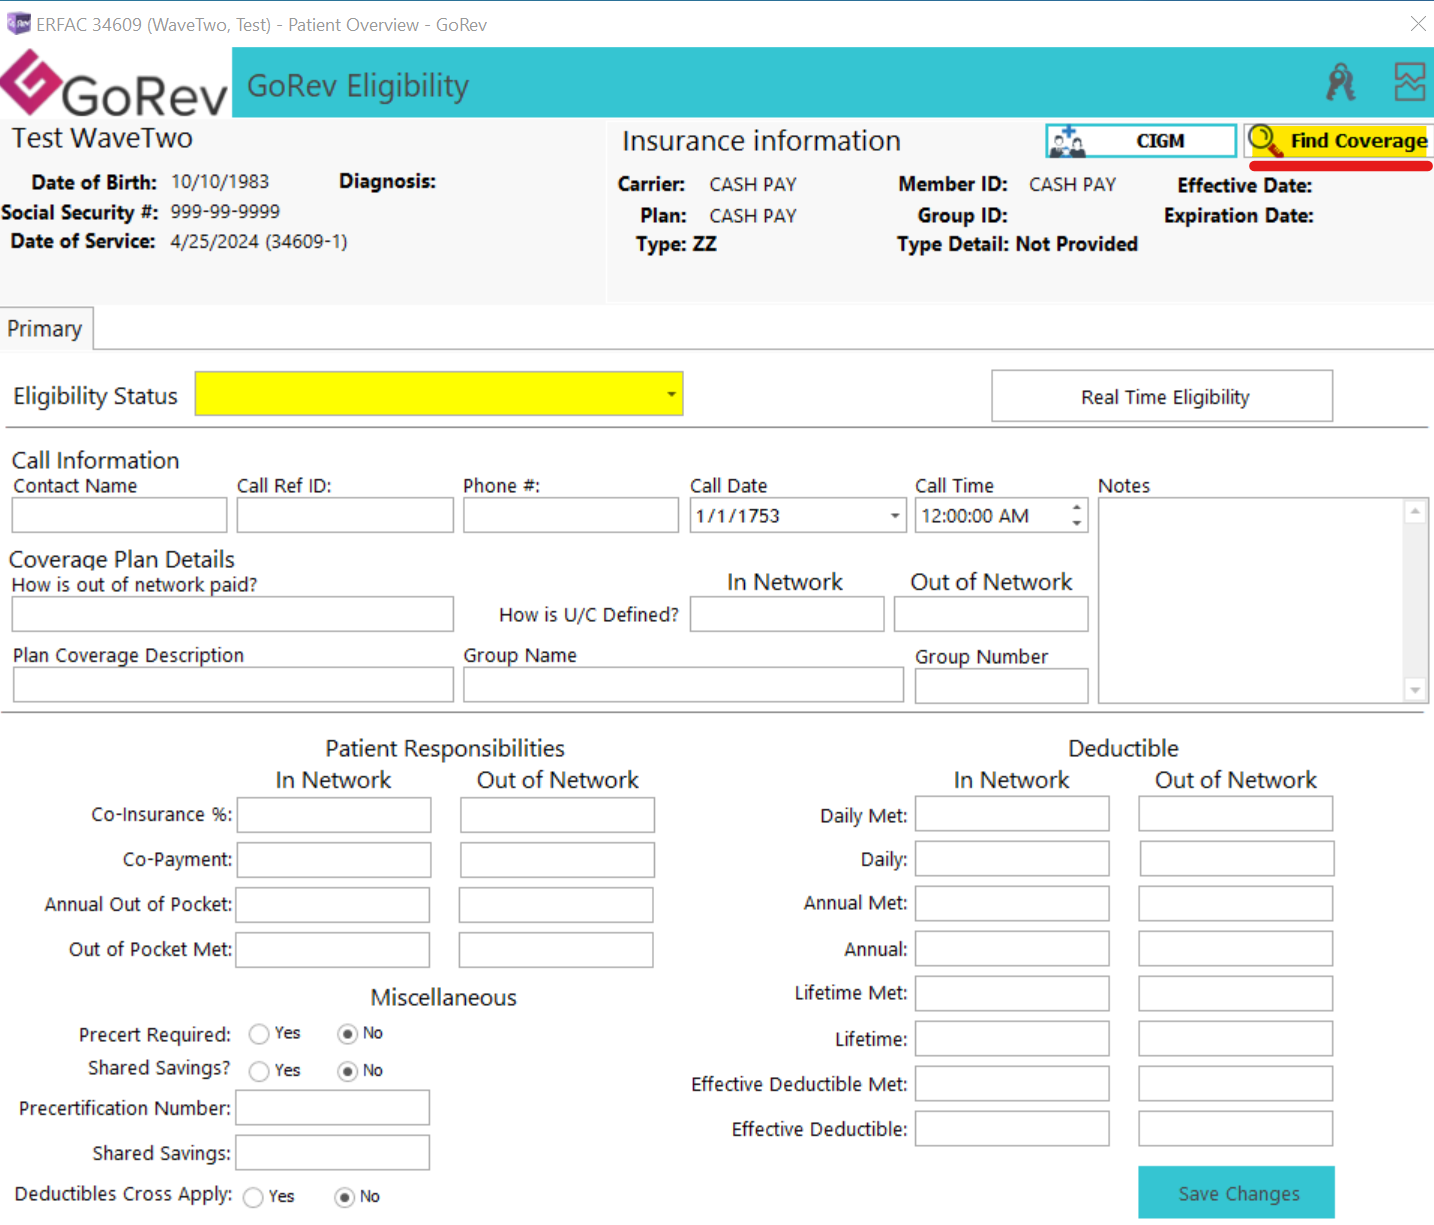
Task: Click the chart image icon in header
Action: click(x=1410, y=83)
